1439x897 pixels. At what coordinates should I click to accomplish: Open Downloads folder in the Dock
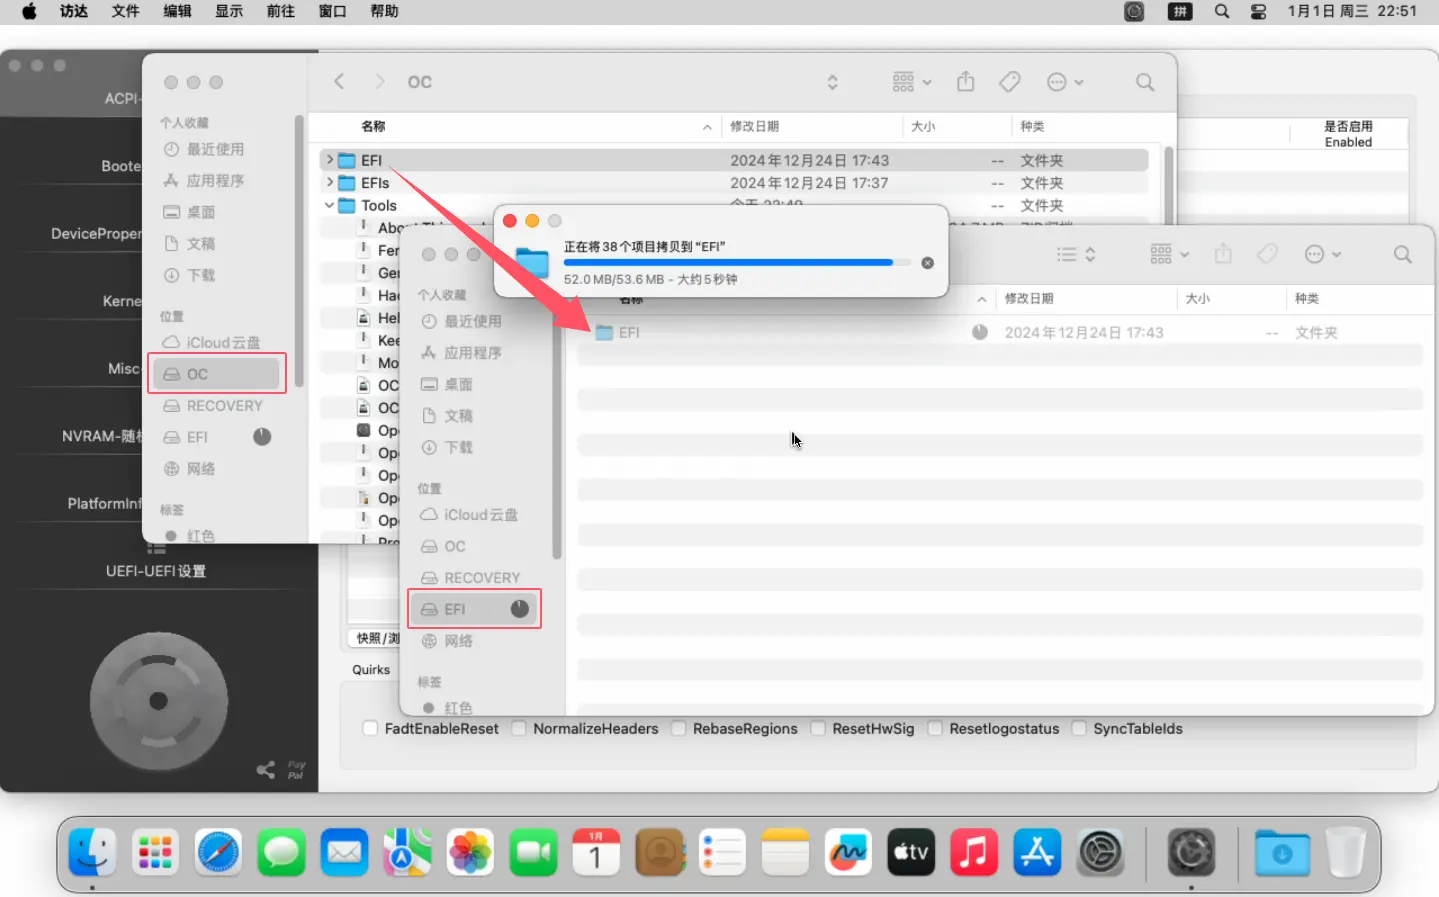[x=1282, y=853]
